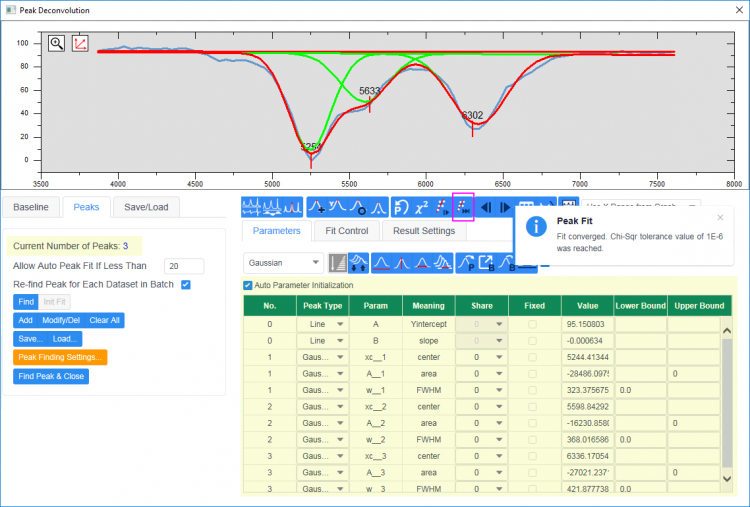Viewport: 750px width, 507px height.
Task: Toggle Re-find Peak for Each Dataset checkbox
Action: click(183, 285)
